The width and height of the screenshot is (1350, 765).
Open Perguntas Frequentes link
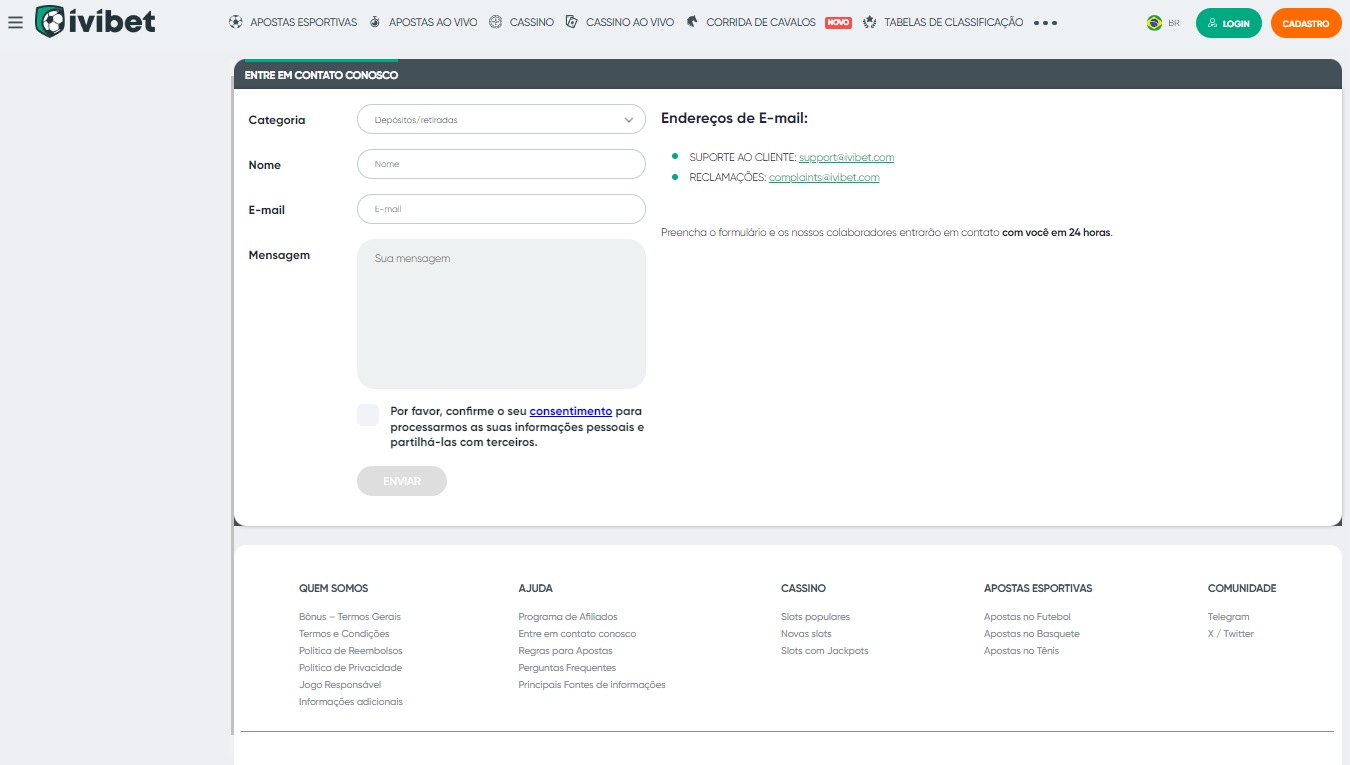567,668
